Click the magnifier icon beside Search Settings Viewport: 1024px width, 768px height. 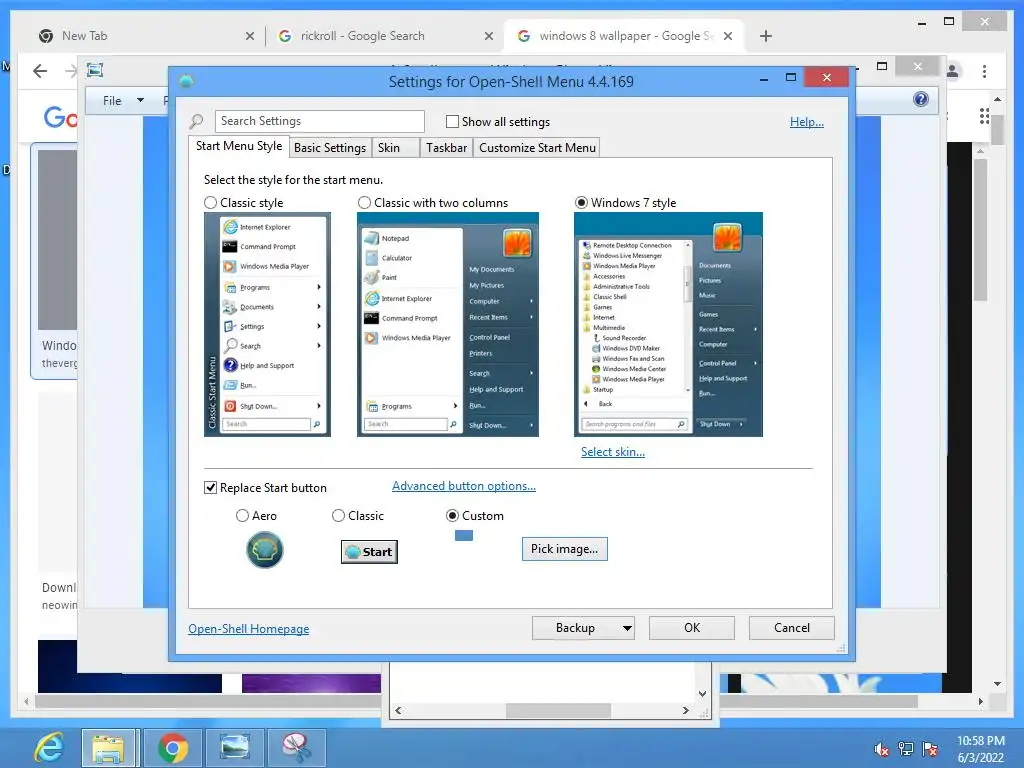pyautogui.click(x=196, y=121)
